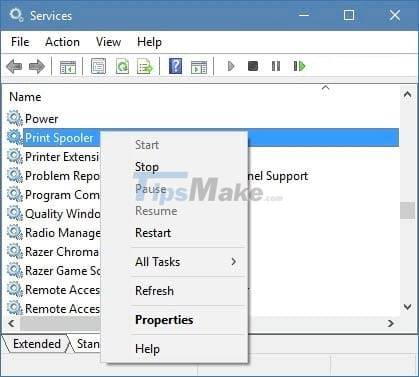
Task: Click the green Refresh toolbar icon
Action: pos(122,66)
